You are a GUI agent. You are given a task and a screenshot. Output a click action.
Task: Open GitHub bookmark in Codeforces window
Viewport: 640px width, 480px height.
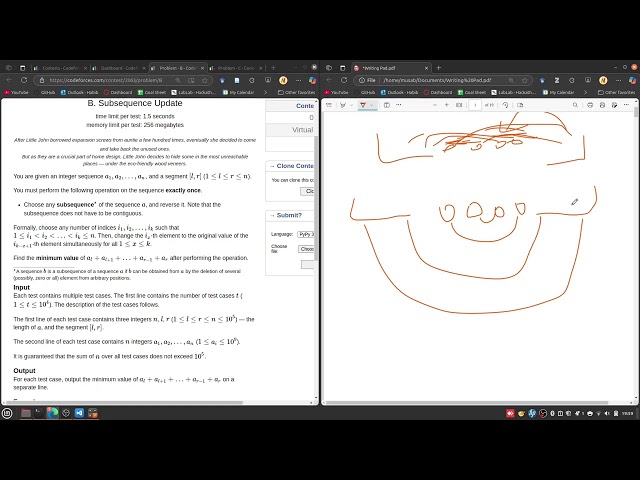click(44, 93)
